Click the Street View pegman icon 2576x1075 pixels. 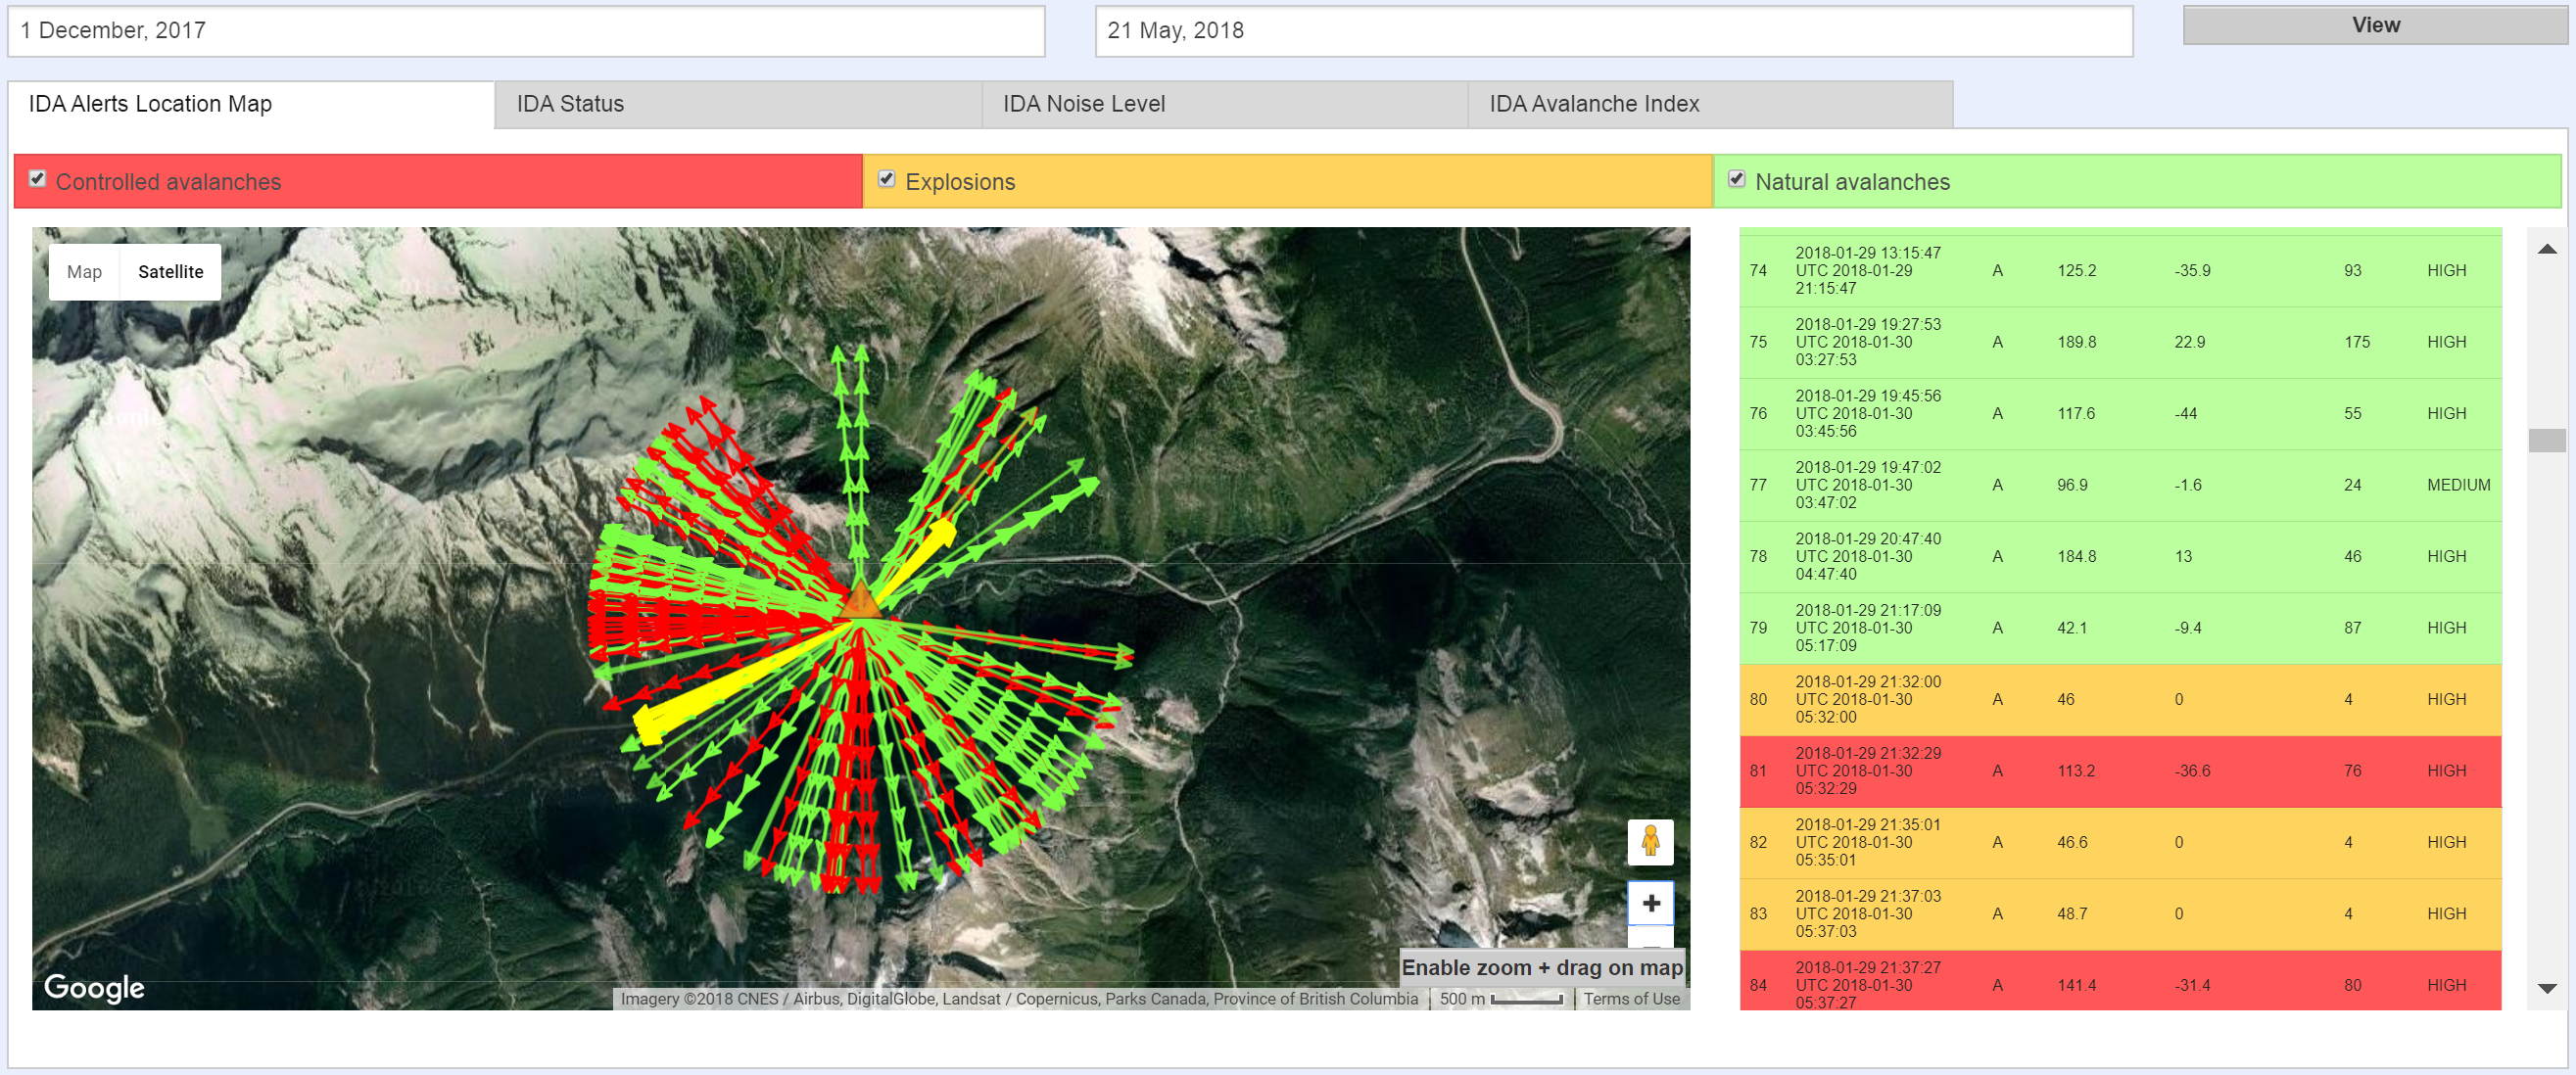(x=1650, y=841)
